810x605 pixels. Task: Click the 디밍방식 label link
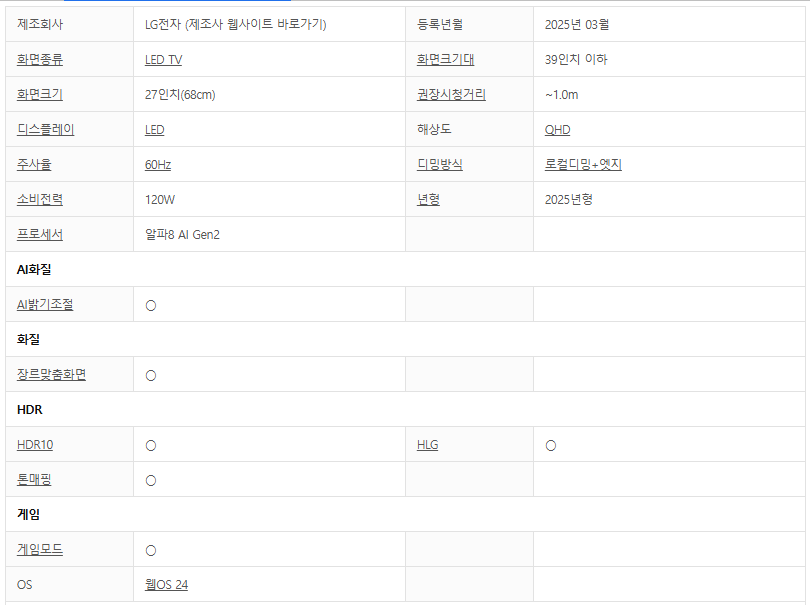(440, 165)
